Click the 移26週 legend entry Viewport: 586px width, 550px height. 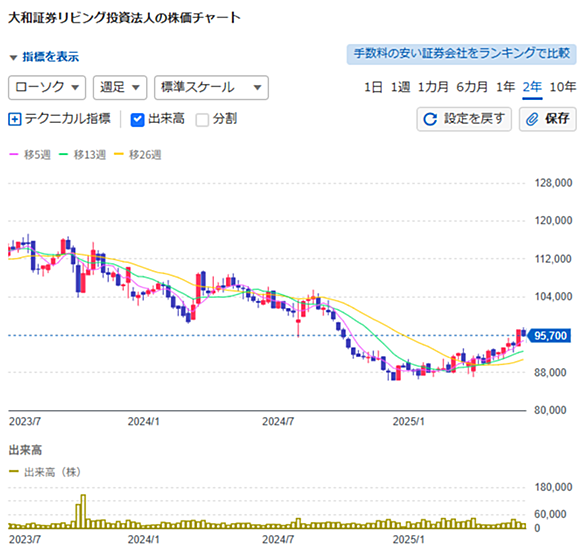pos(138,155)
